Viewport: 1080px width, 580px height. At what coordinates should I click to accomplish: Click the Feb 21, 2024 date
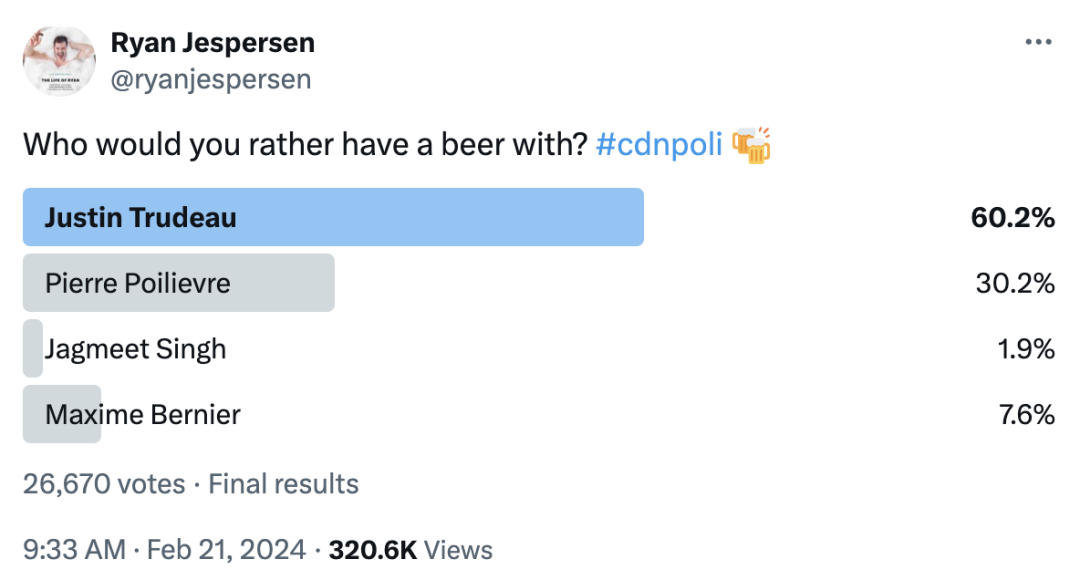pos(226,550)
